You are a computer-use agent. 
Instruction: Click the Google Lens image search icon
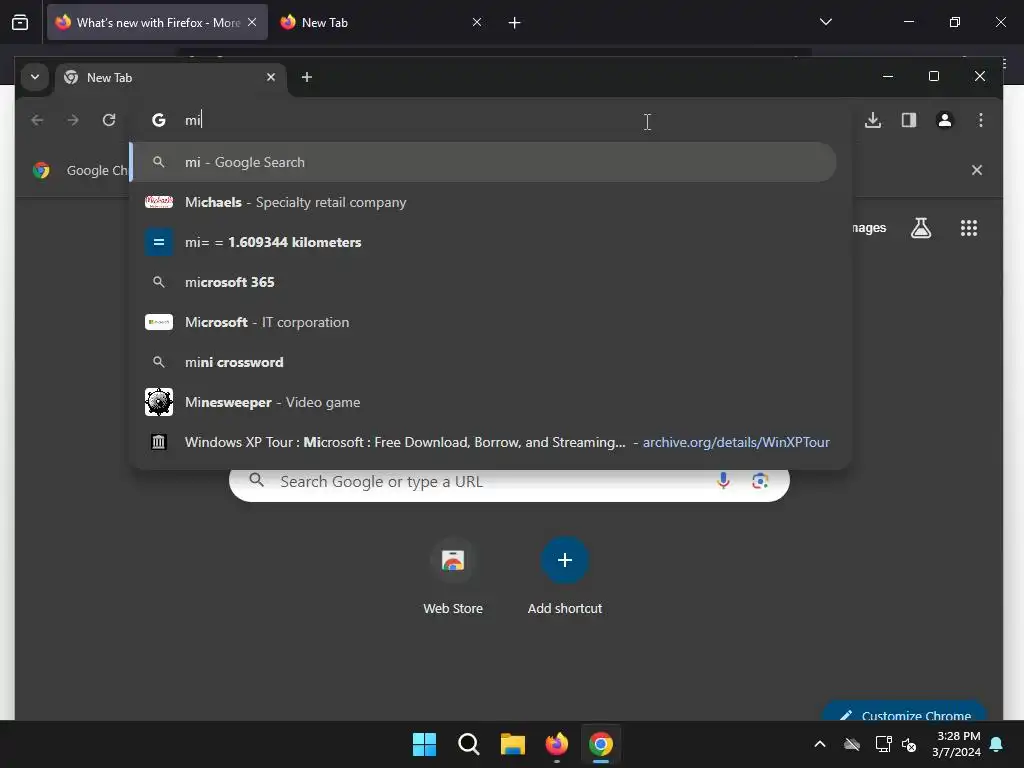click(760, 481)
